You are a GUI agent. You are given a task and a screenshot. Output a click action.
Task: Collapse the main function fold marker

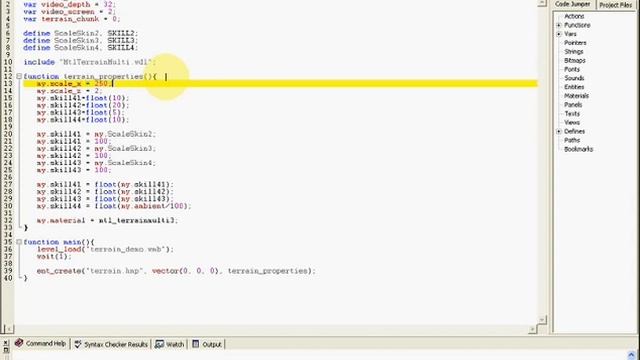[x=19, y=242]
